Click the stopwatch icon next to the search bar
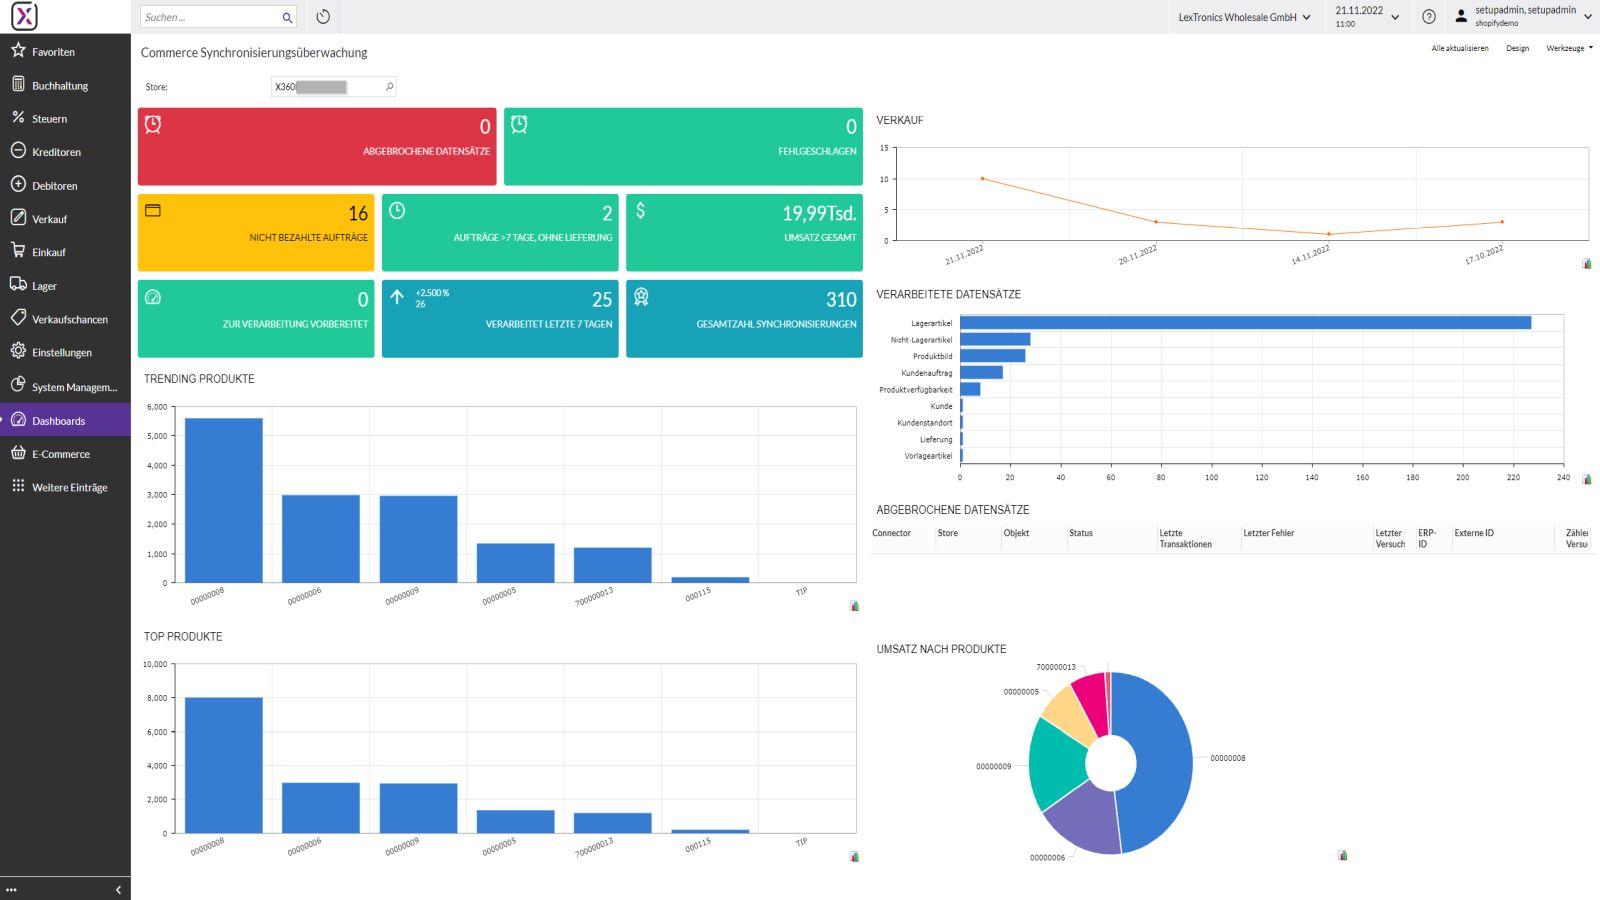Screen dimensions: 1600x900 coord(322,17)
